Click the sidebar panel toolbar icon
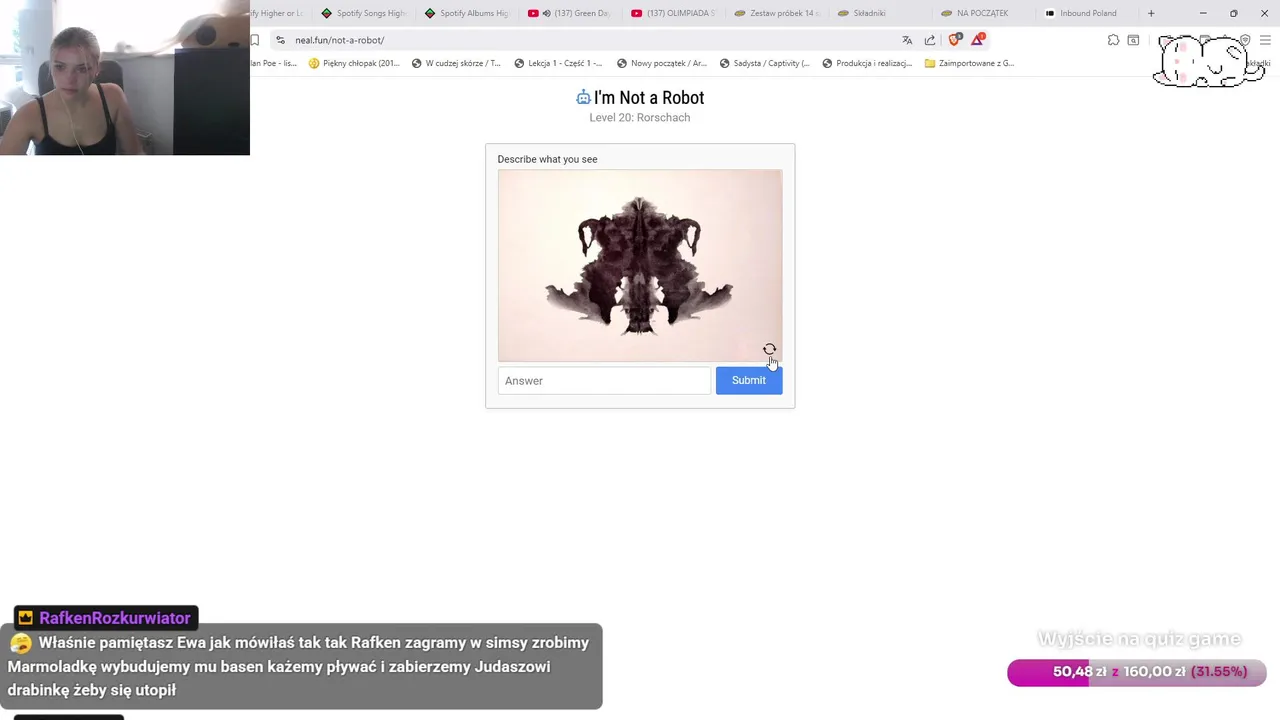Image resolution: width=1280 pixels, height=720 pixels. (1133, 40)
